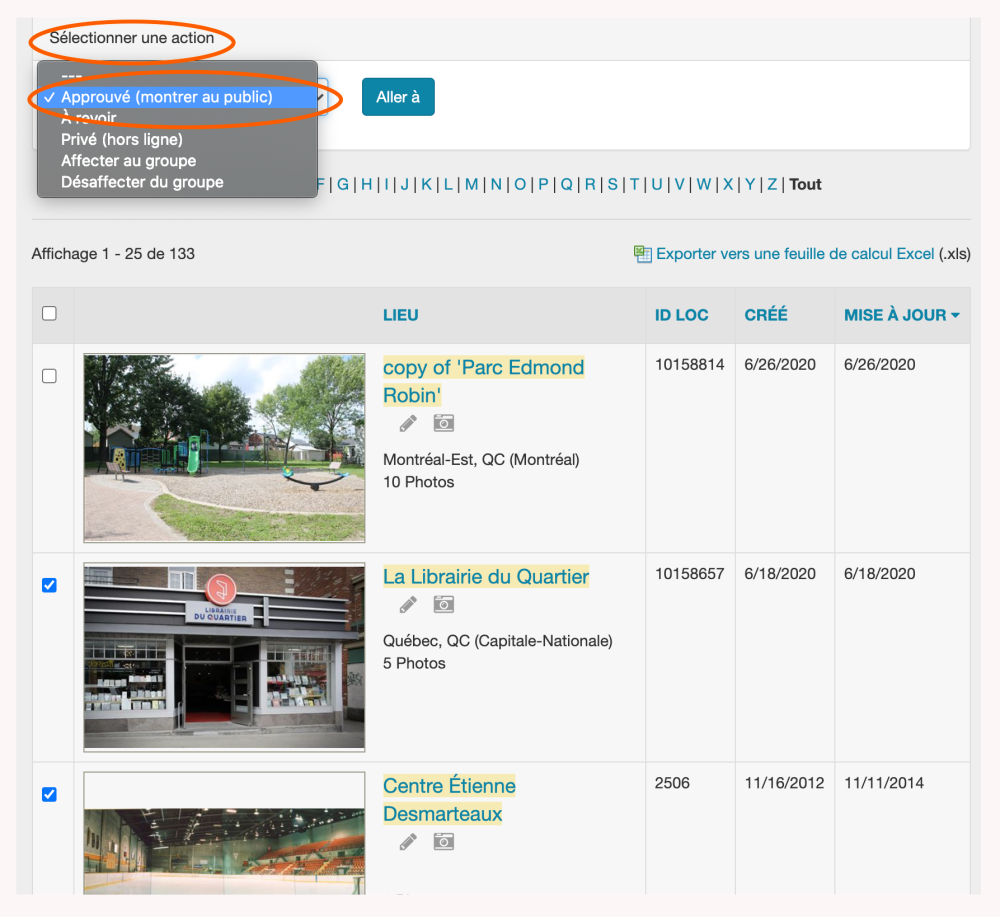Open the 'Centre Étienne Desmarteaux' location link
The width and height of the screenshot is (1000, 917).
point(449,800)
